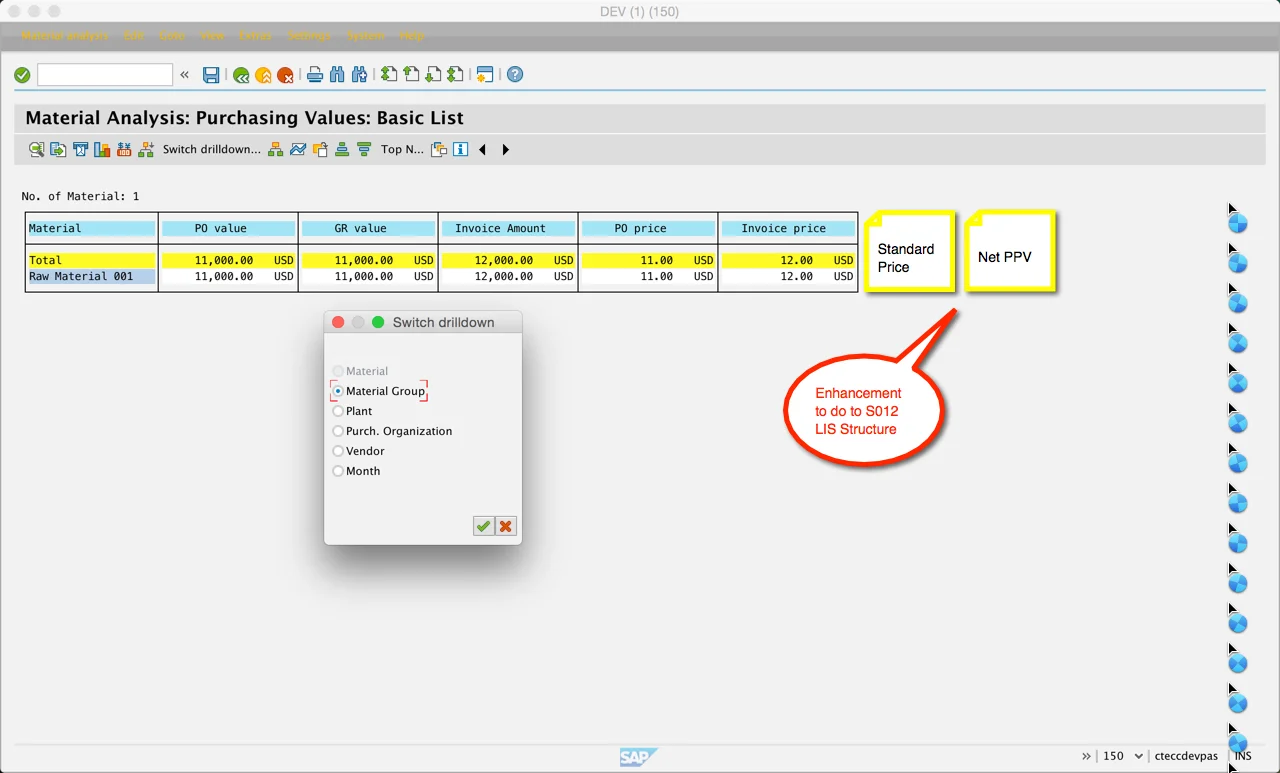Image resolution: width=1280 pixels, height=773 pixels.
Task: Click the Total row label
Action: (x=45, y=260)
